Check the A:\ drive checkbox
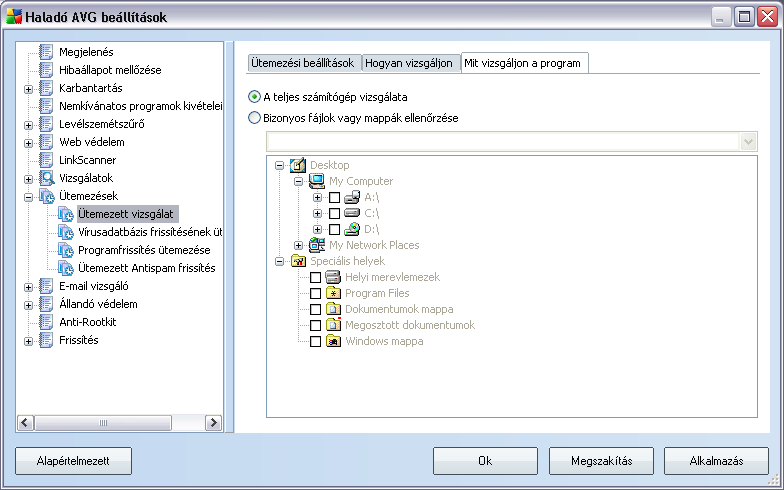The height and width of the screenshot is (490, 784). tap(334, 198)
